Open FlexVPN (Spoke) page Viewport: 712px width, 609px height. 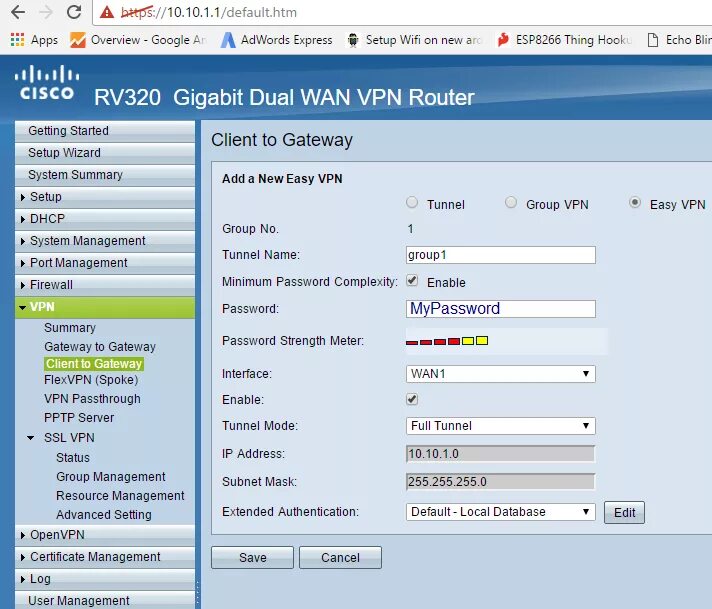(x=91, y=380)
